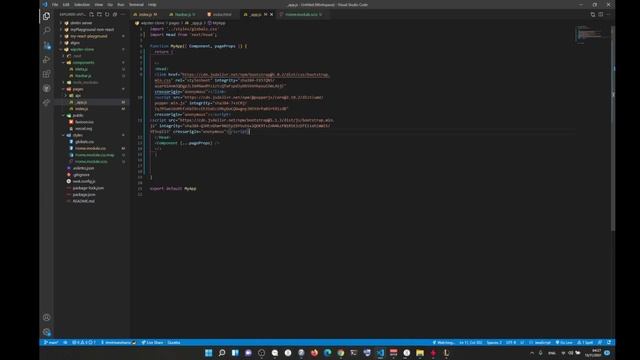Image resolution: width=640 pixels, height=360 pixels.
Task: Open the Edit menu
Action: click(x=66, y=4)
